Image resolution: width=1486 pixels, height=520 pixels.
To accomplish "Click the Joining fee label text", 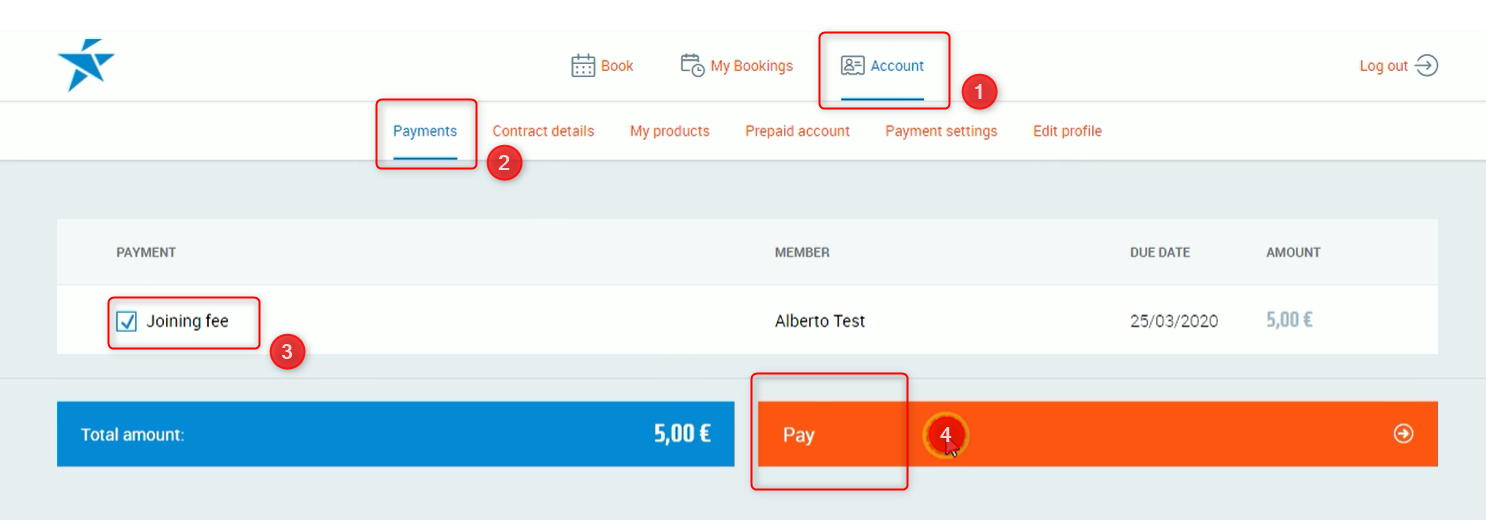I will pos(188,321).
